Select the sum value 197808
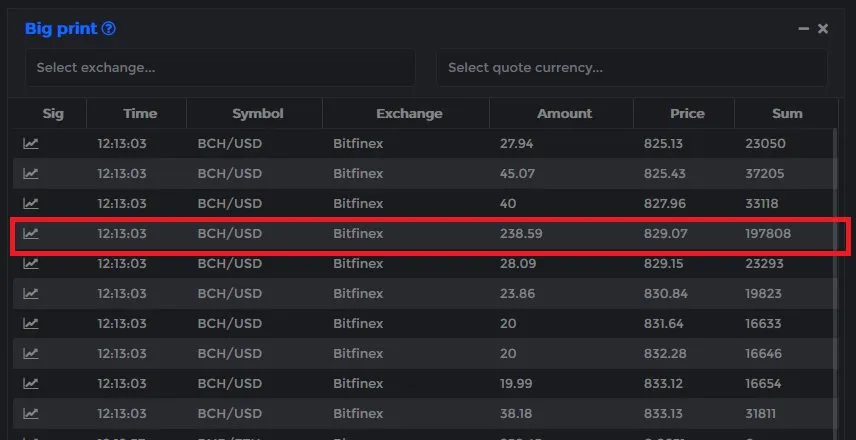This screenshot has width=856, height=440. coord(768,234)
